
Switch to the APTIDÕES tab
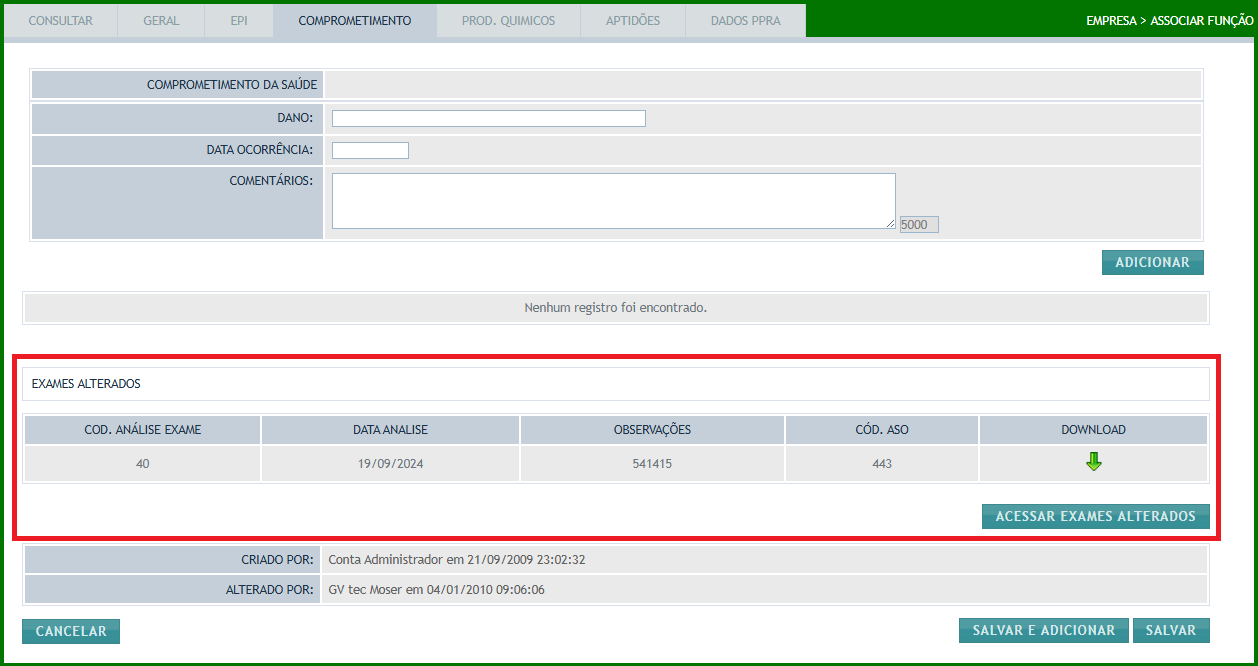click(633, 21)
